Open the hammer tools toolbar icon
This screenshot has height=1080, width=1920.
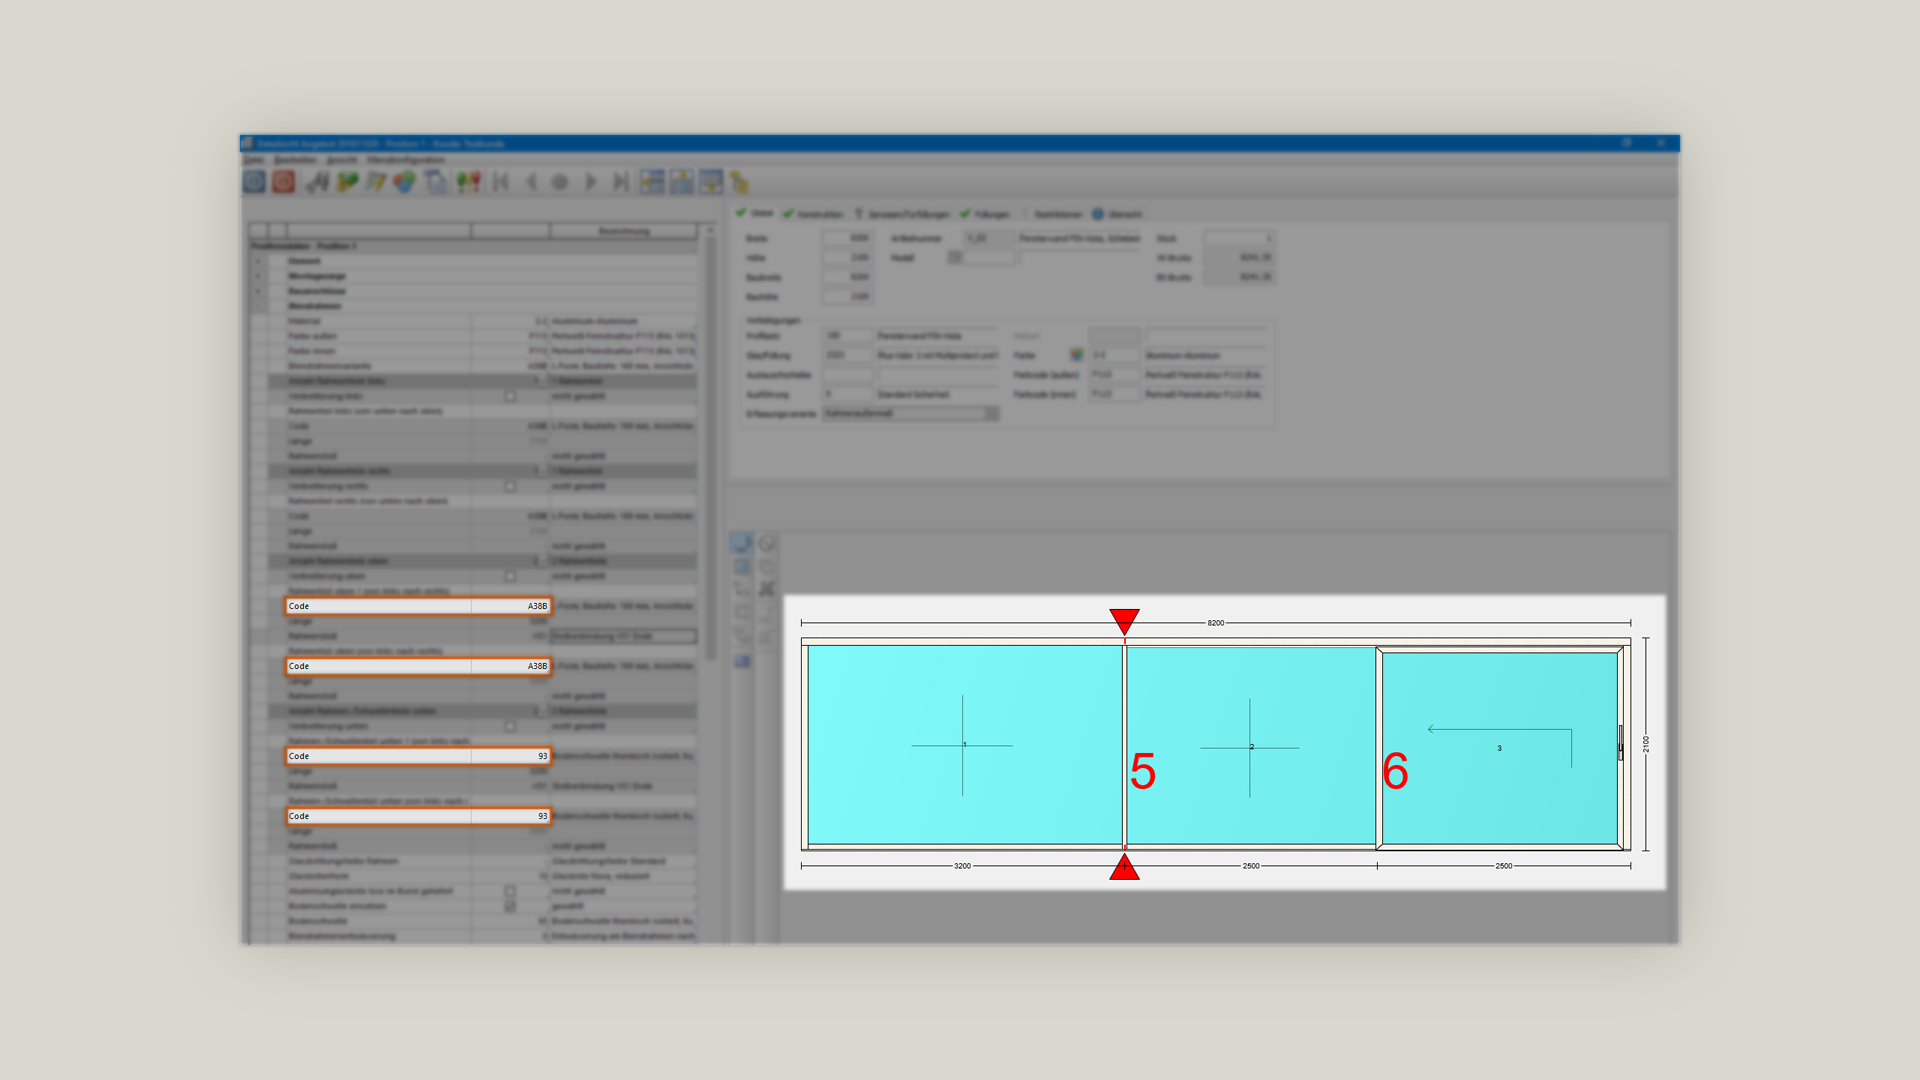pyautogui.click(x=318, y=182)
